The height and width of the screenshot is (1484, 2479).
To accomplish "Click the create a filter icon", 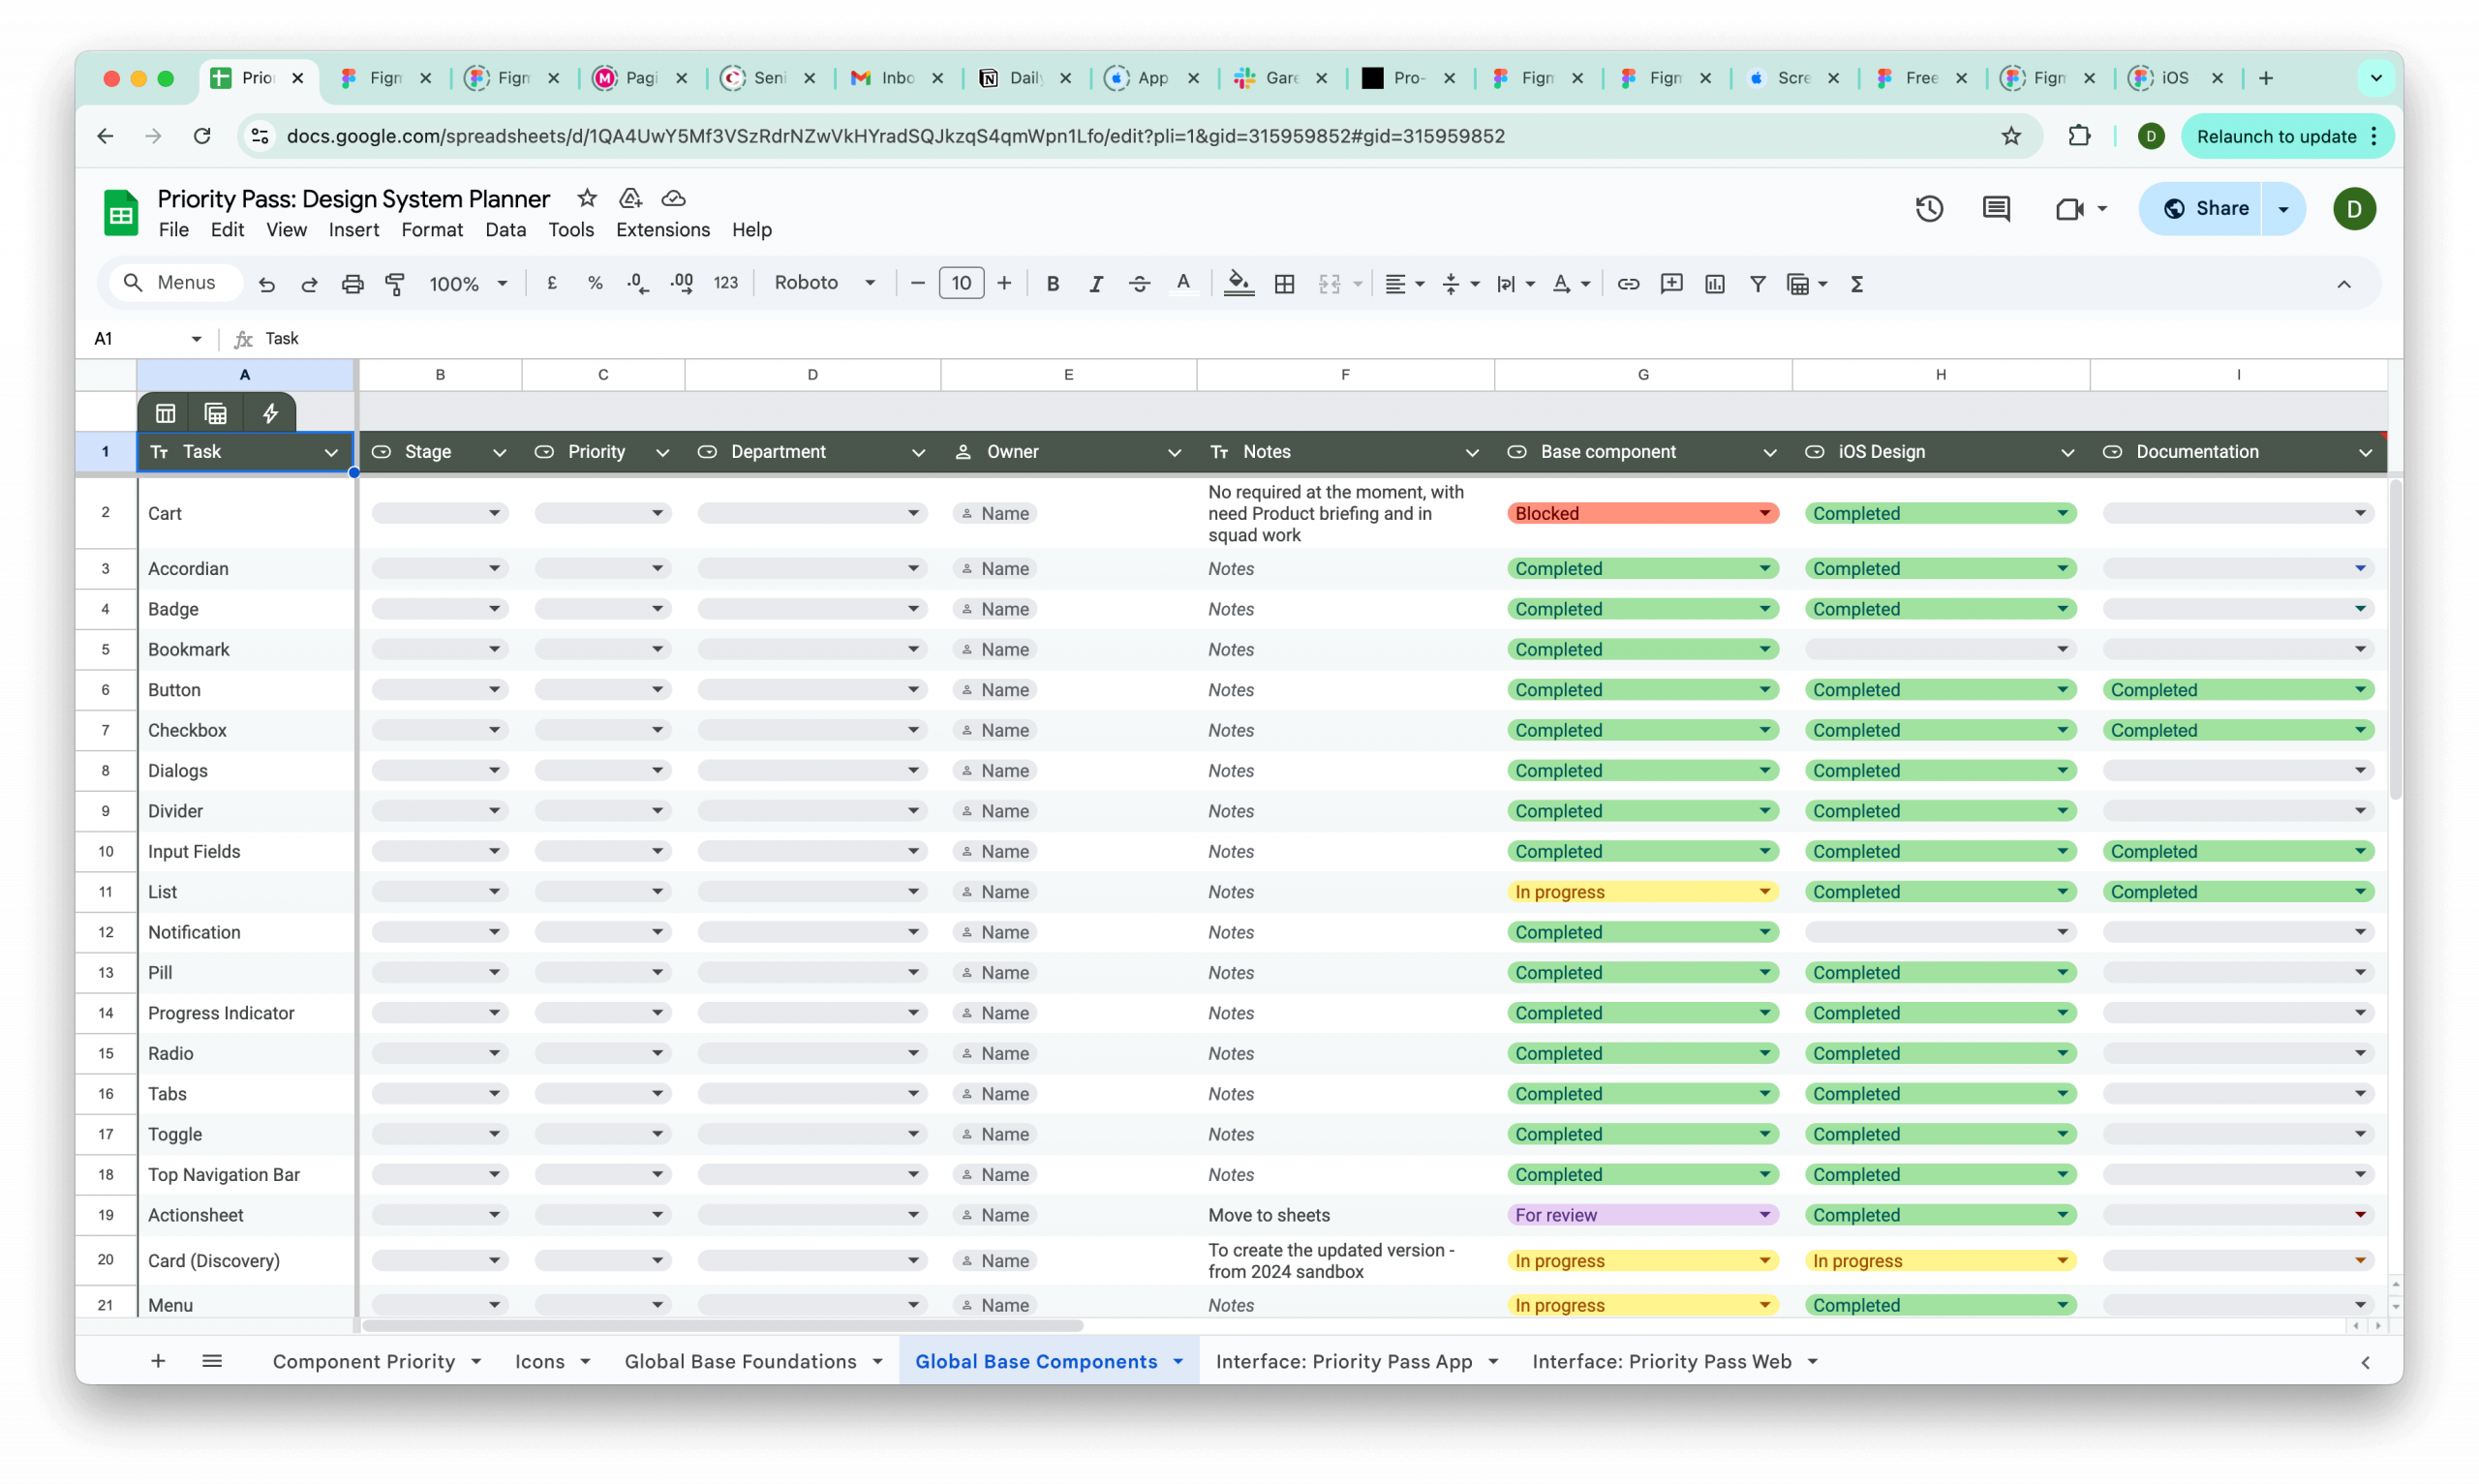I will [x=1757, y=284].
